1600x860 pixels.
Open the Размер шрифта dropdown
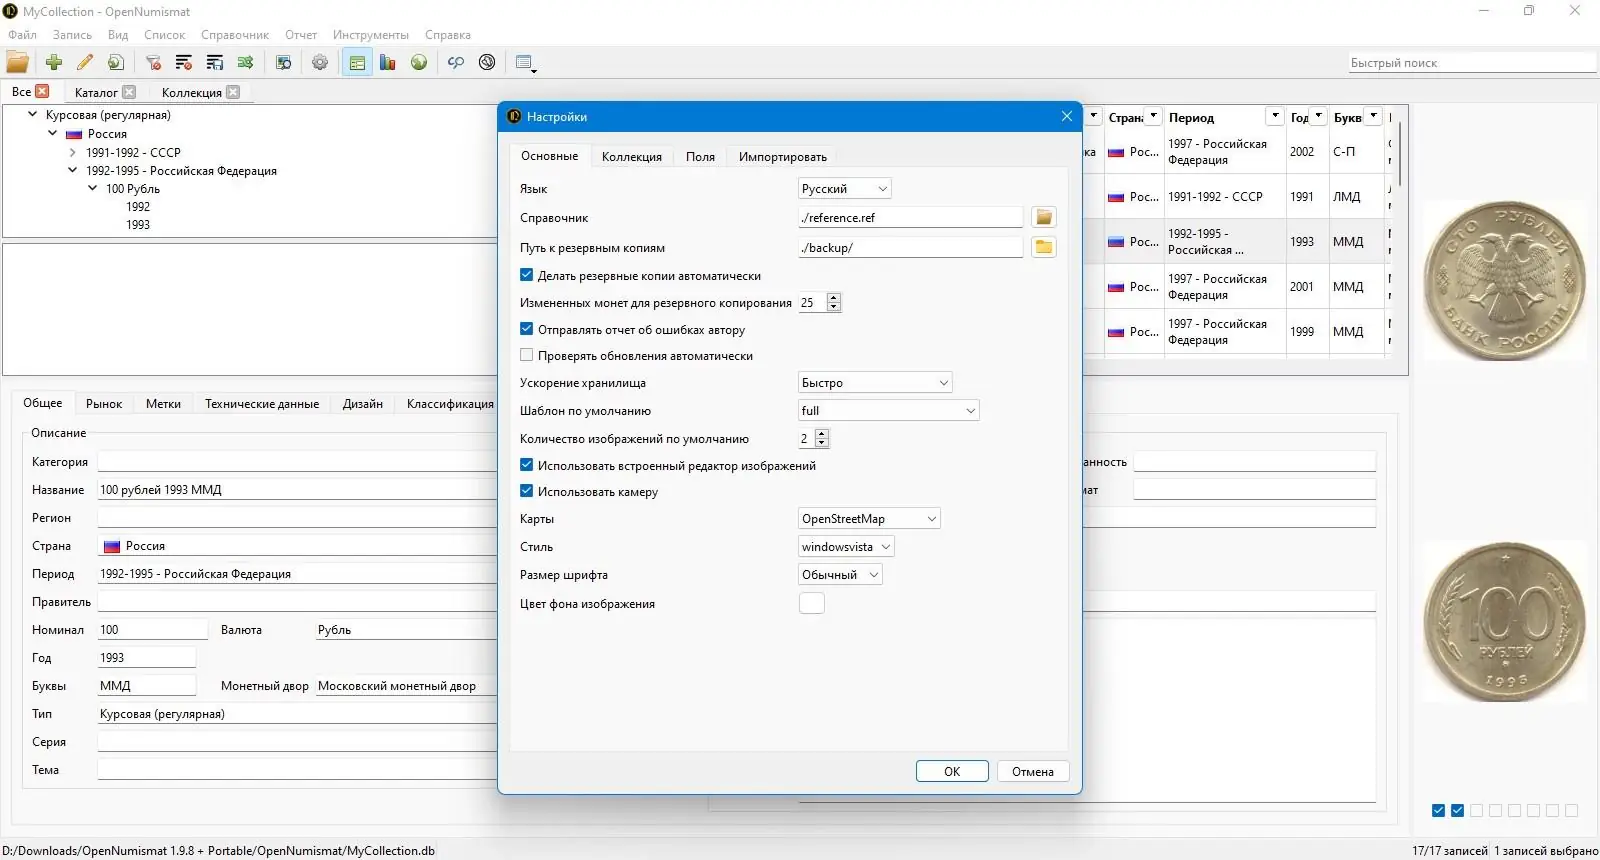click(x=840, y=574)
